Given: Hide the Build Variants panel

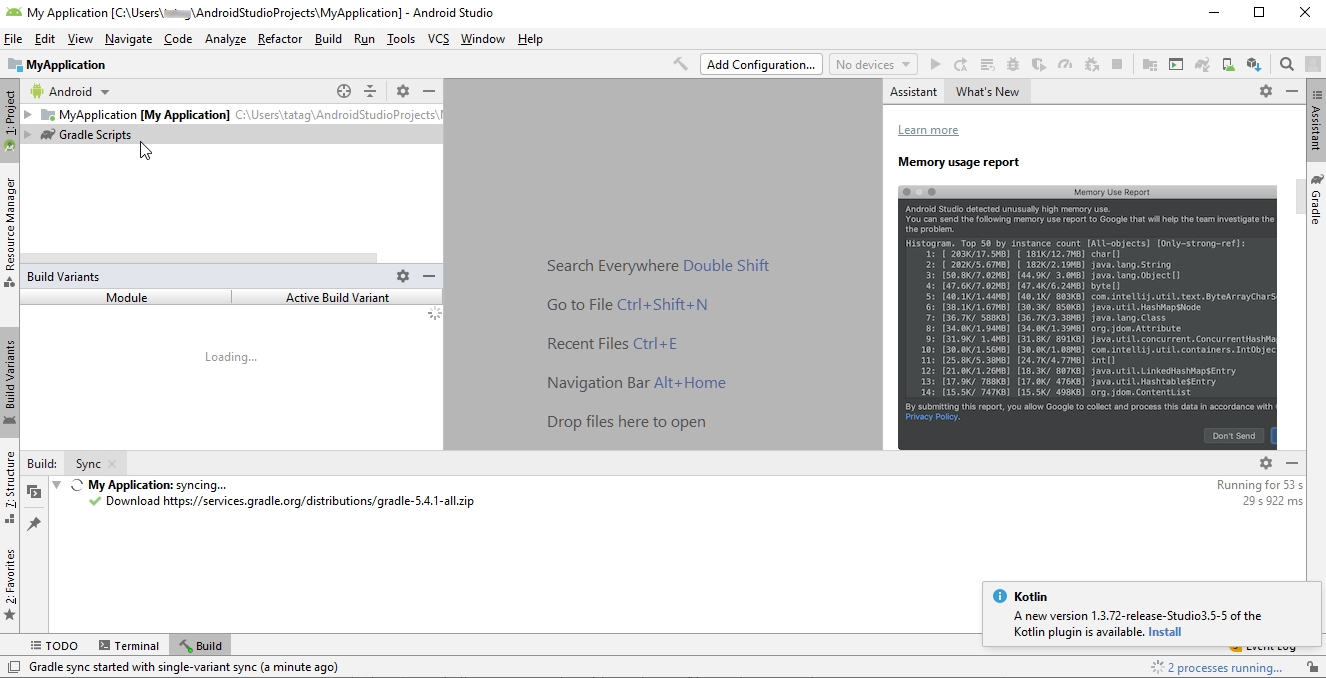Looking at the screenshot, I should click(429, 276).
